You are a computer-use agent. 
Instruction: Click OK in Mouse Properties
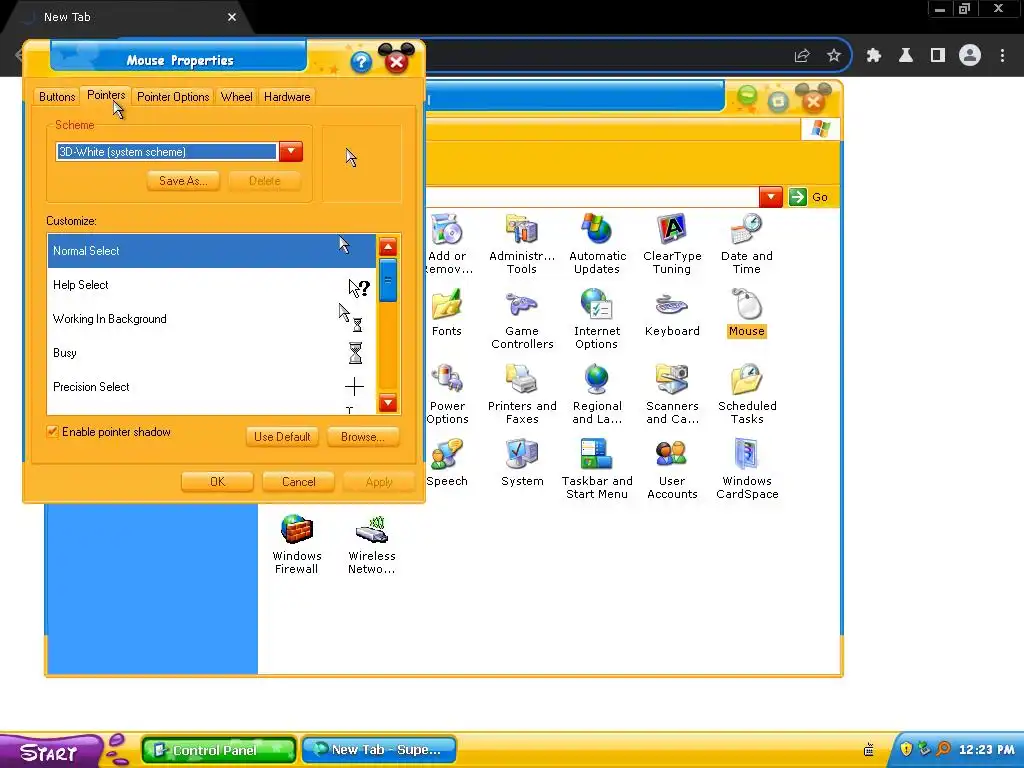[x=217, y=482]
